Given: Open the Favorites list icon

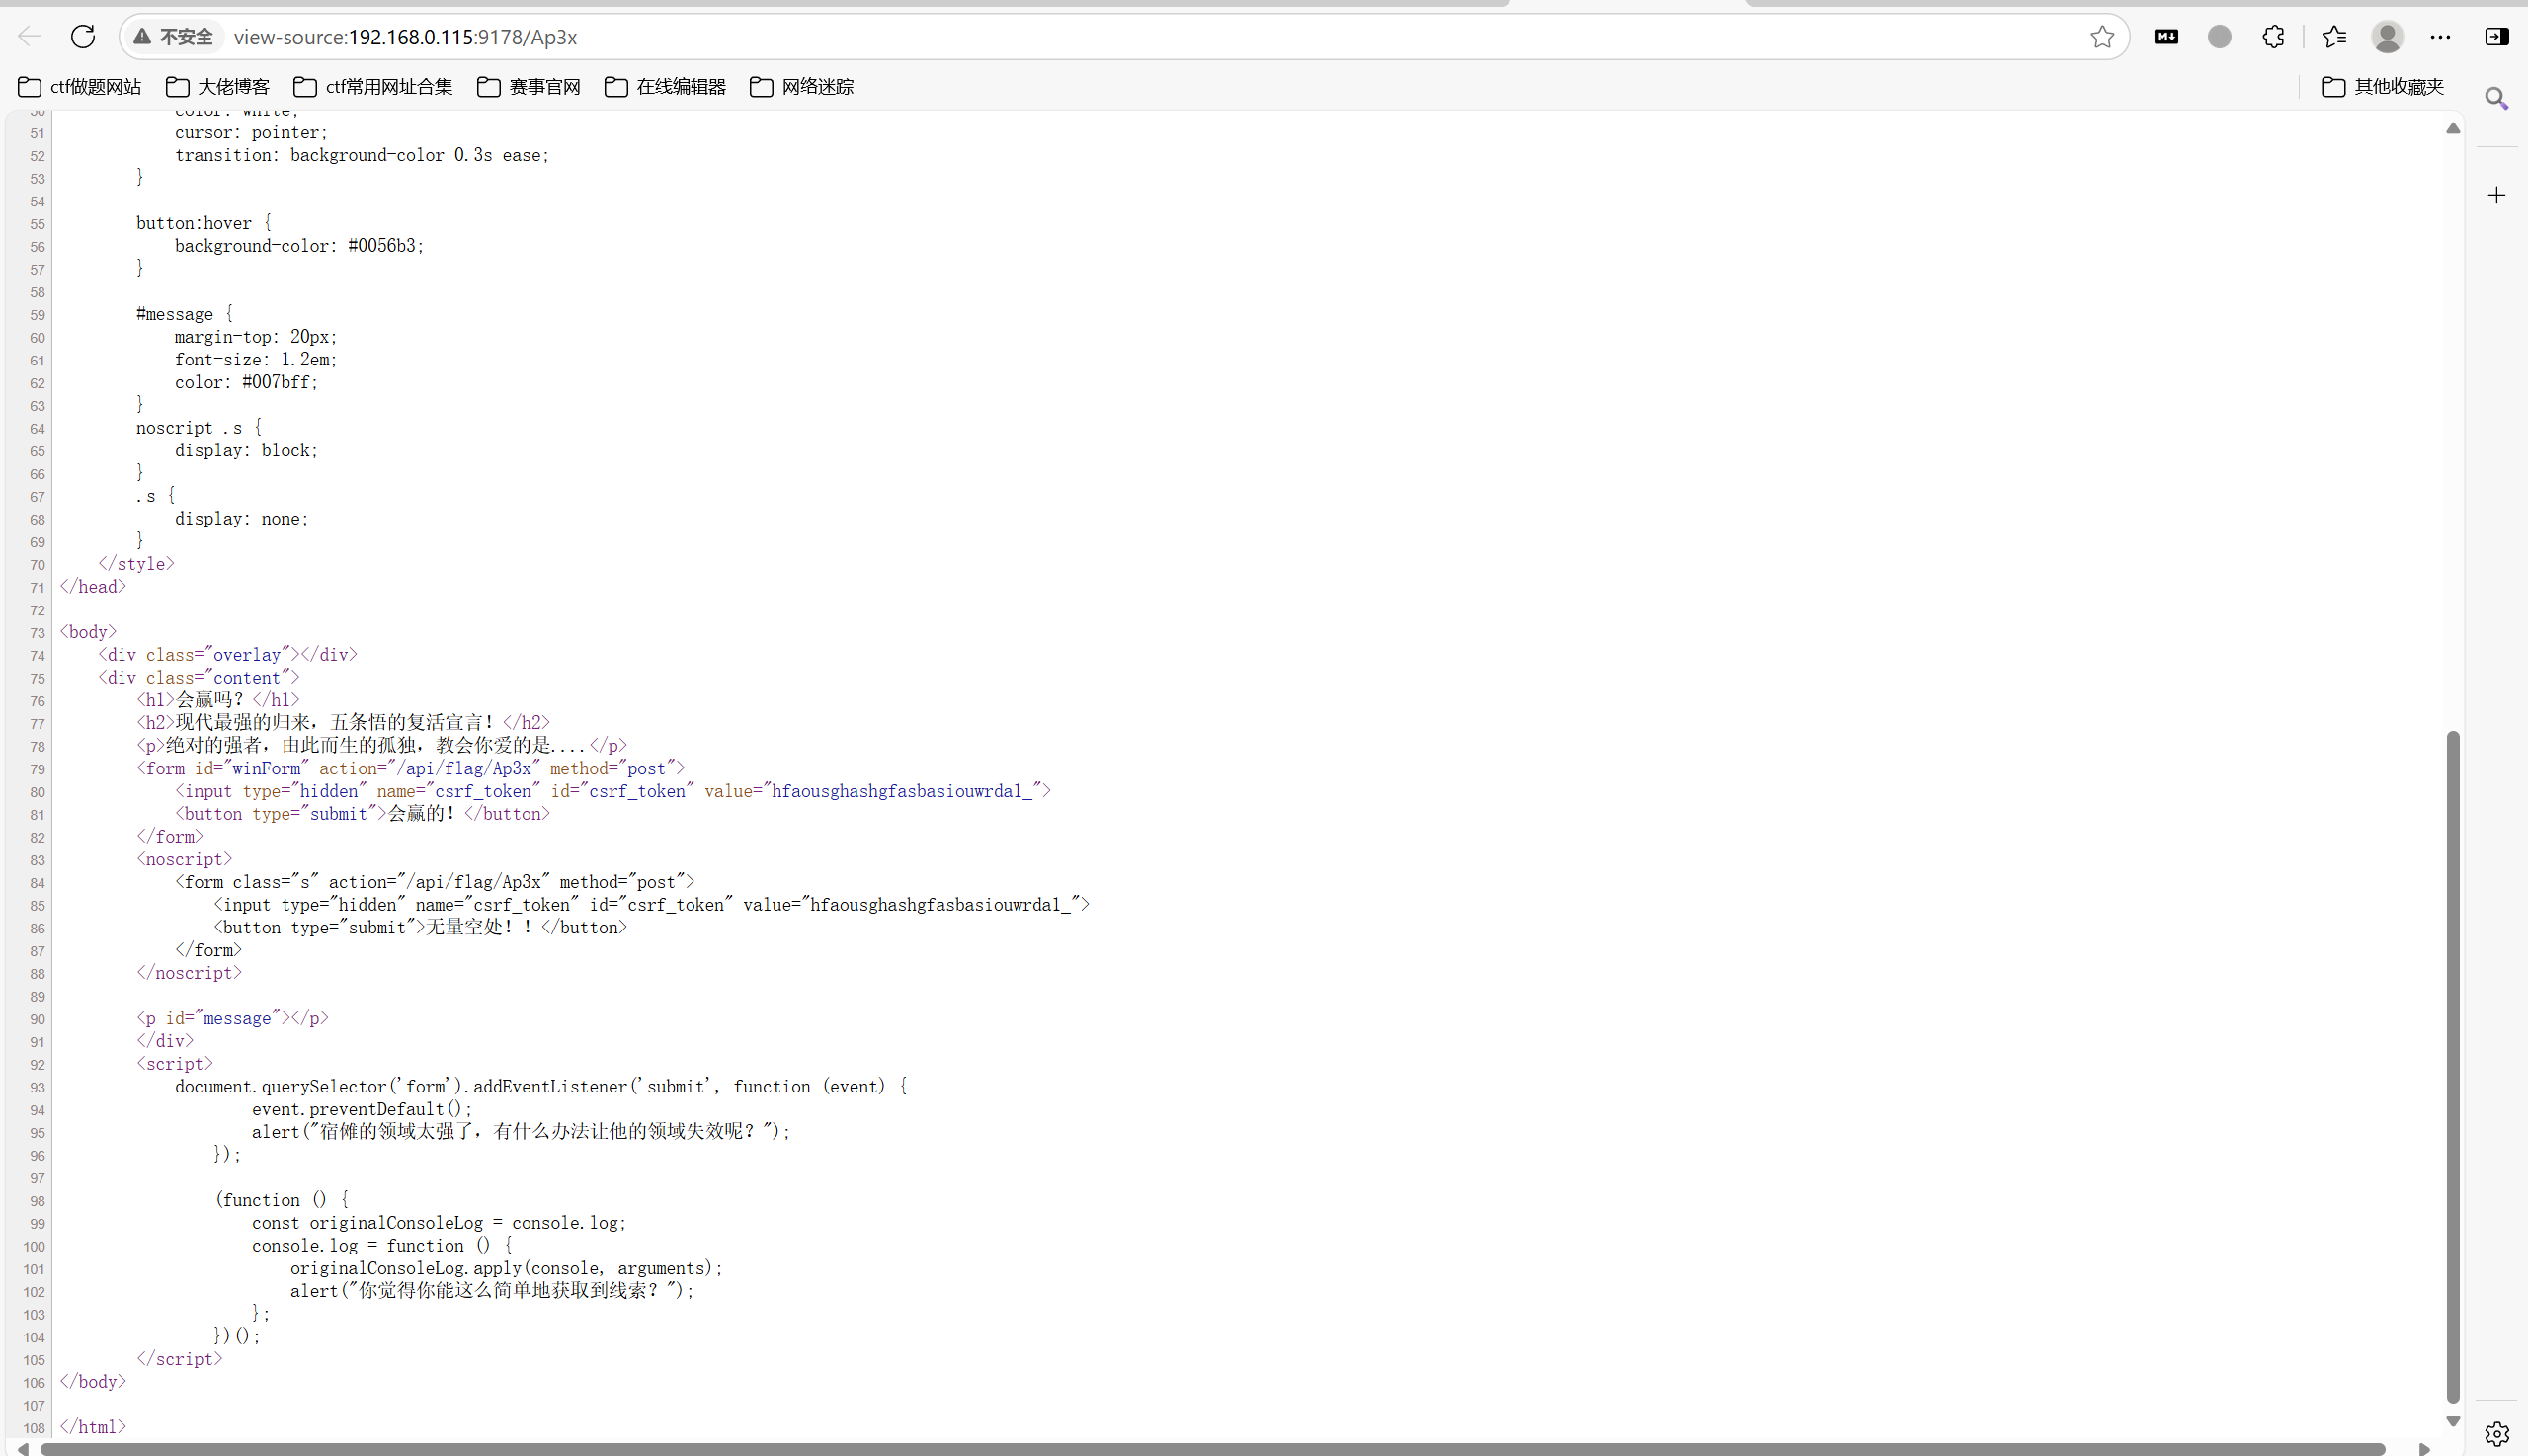Looking at the screenshot, I should pyautogui.click(x=2334, y=37).
